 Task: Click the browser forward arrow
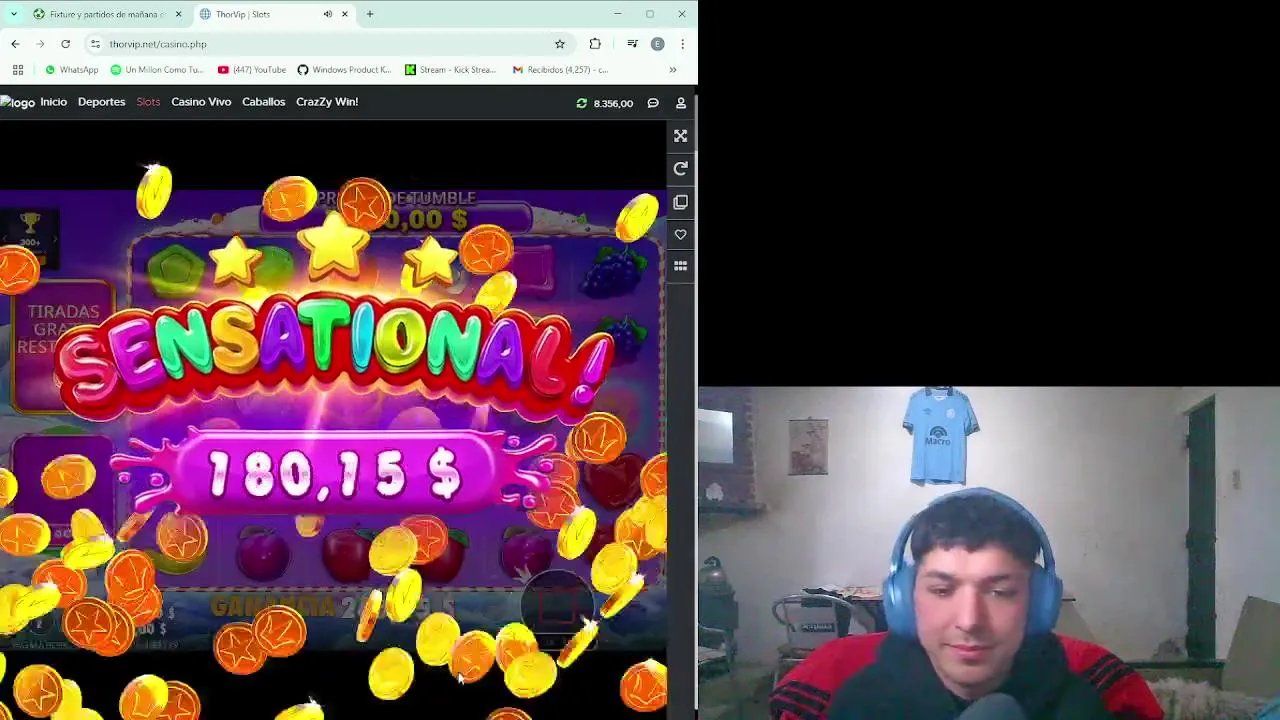point(40,44)
